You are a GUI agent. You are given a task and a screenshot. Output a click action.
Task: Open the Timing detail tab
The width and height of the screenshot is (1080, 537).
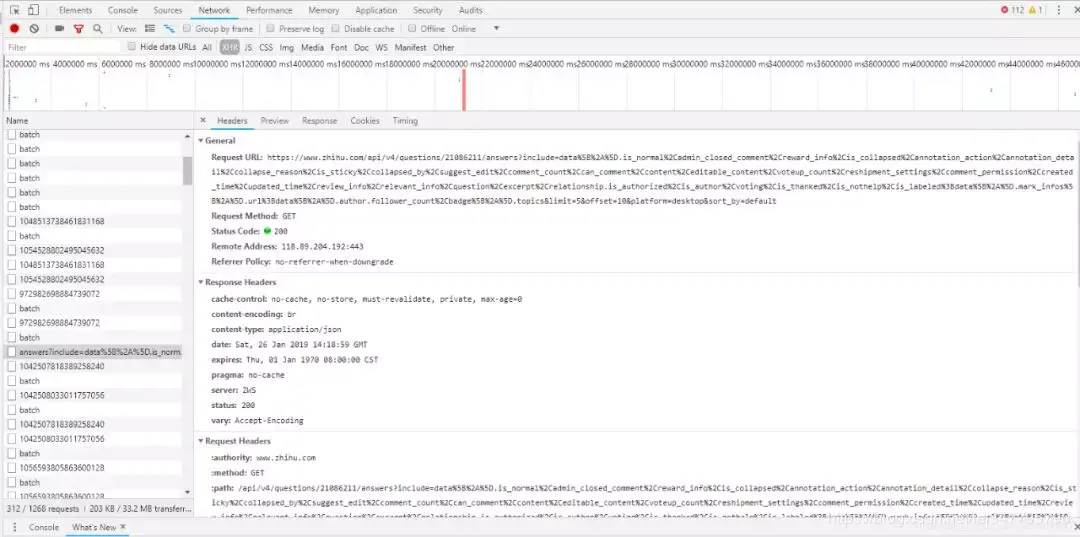pyautogui.click(x=405, y=120)
